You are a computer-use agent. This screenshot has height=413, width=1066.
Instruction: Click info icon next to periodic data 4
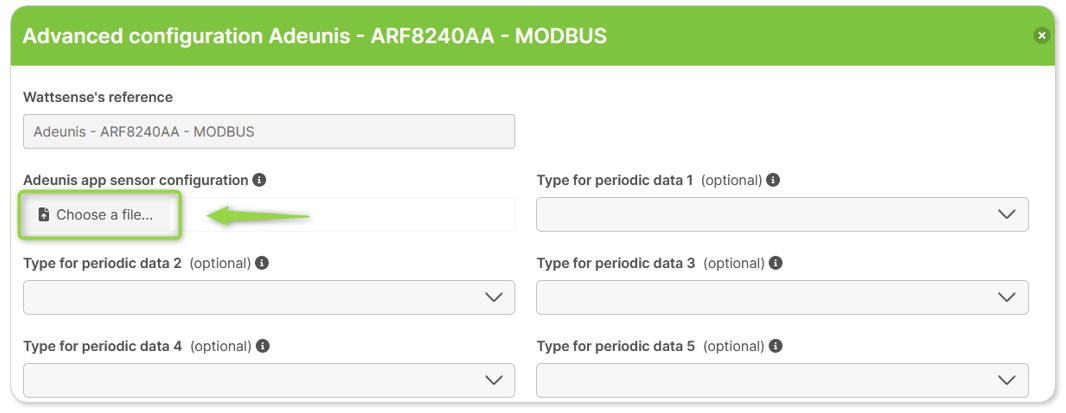coord(262,346)
